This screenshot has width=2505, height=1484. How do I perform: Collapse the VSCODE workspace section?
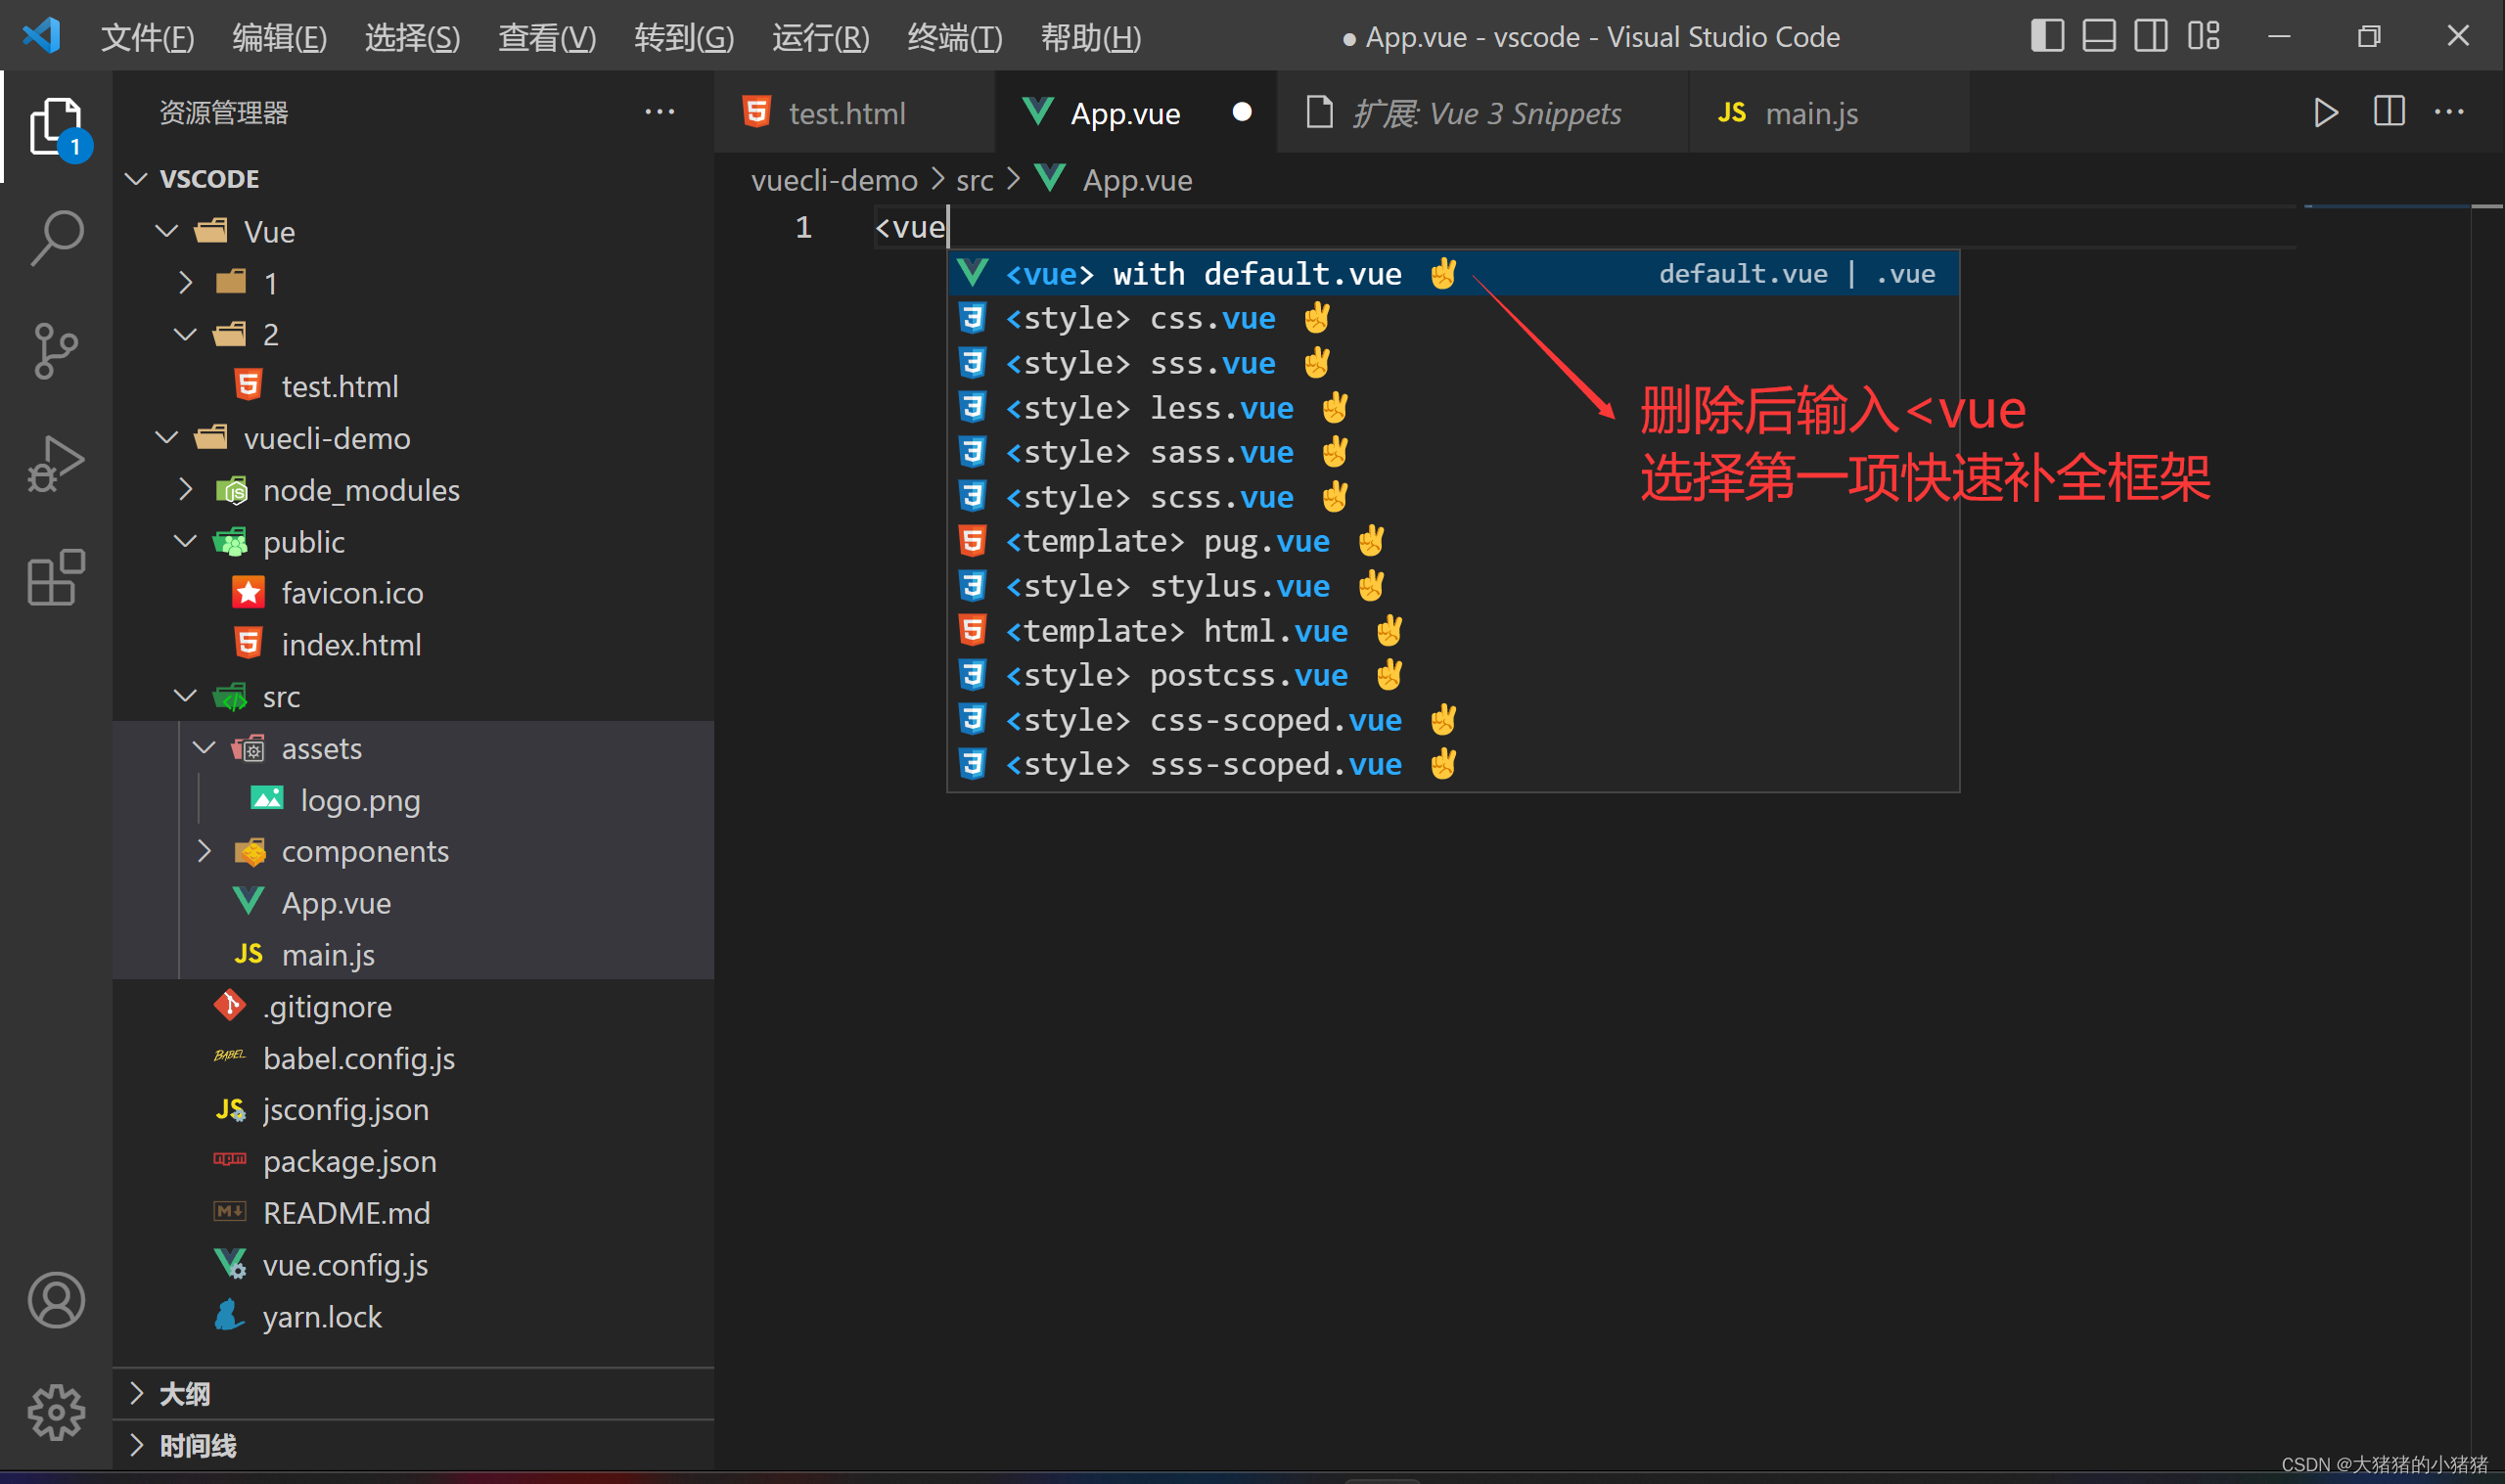137,179
